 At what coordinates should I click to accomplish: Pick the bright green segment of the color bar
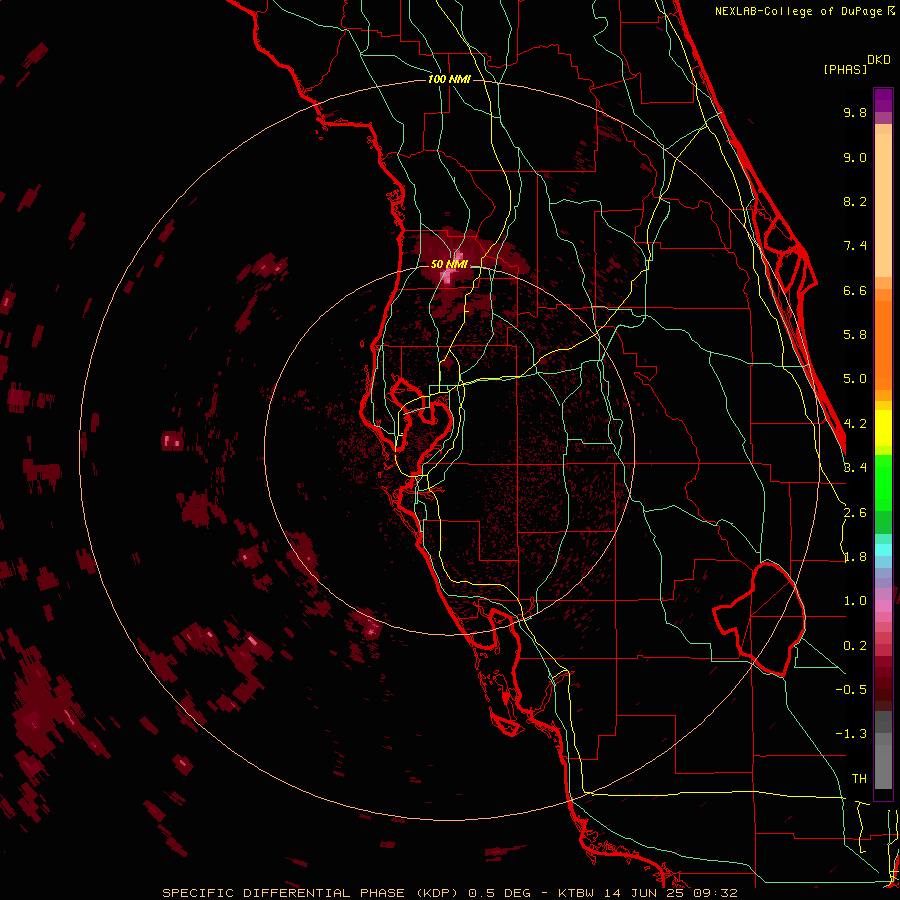[x=883, y=483]
